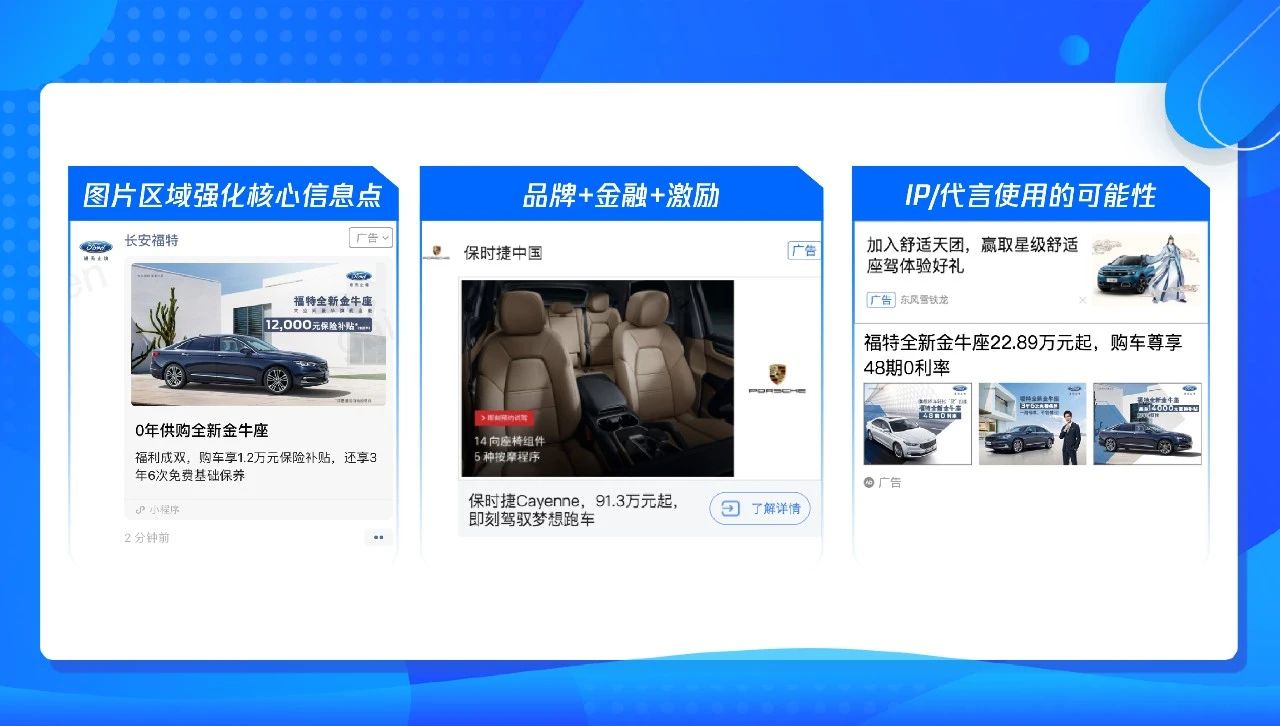Click the 广告 tag on Porsche ad
Screen dimensions: 1280x726
[804, 251]
